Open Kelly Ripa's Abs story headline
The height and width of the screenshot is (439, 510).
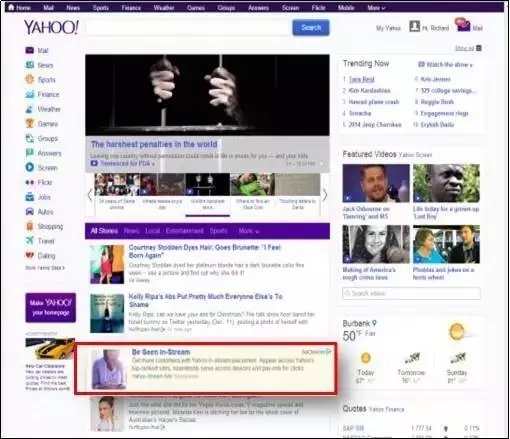205,300
